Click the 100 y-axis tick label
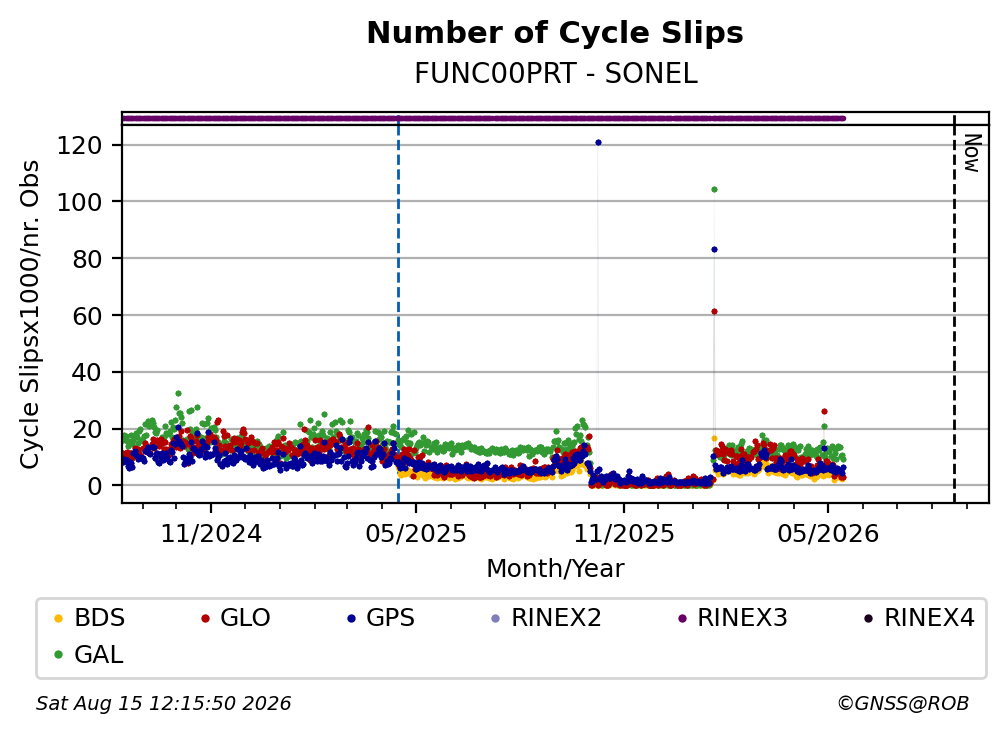The height and width of the screenshot is (734, 1008). click(80, 202)
